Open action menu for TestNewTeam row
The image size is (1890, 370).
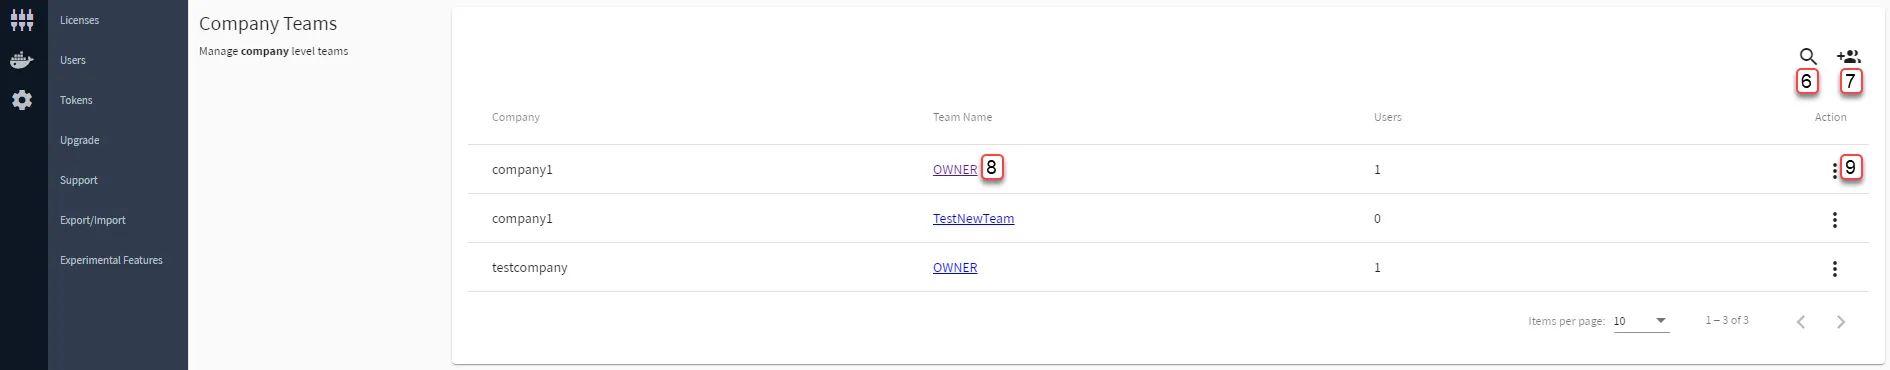point(1835,220)
